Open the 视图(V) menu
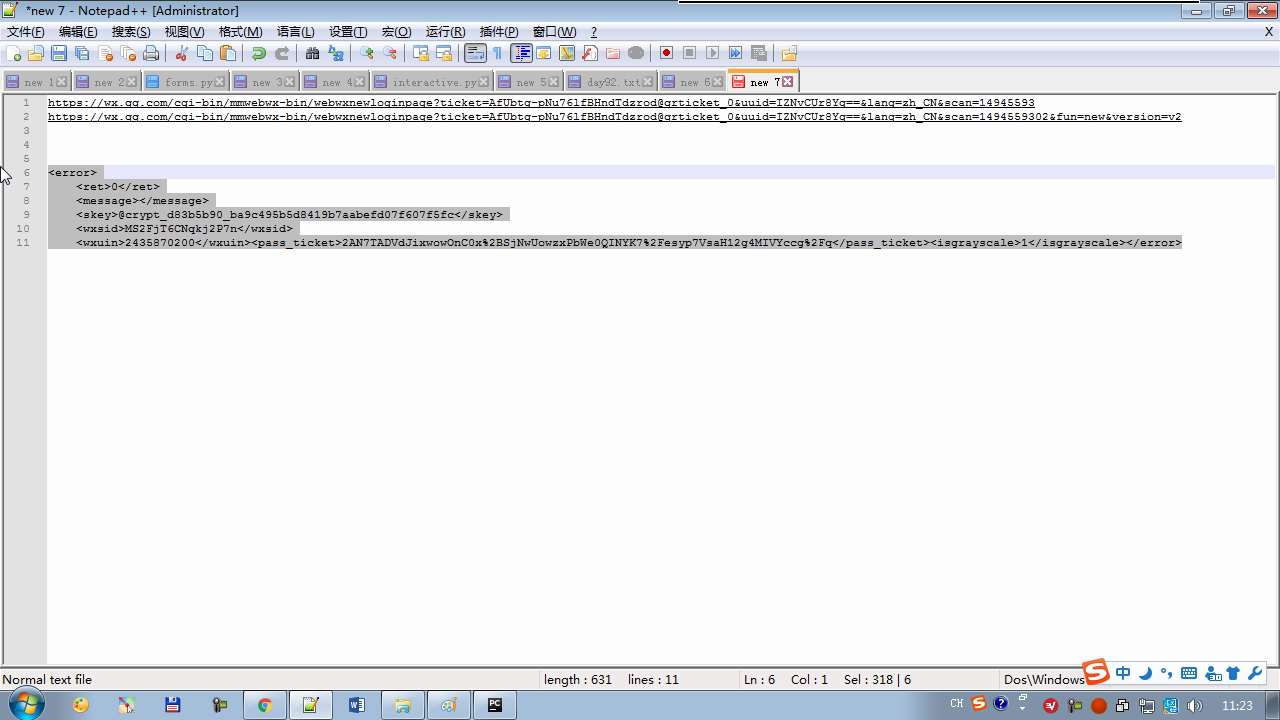This screenshot has width=1280, height=720. (x=184, y=32)
